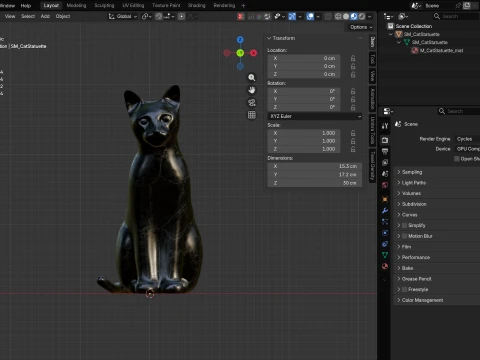Open the Render properties tab

385,140
